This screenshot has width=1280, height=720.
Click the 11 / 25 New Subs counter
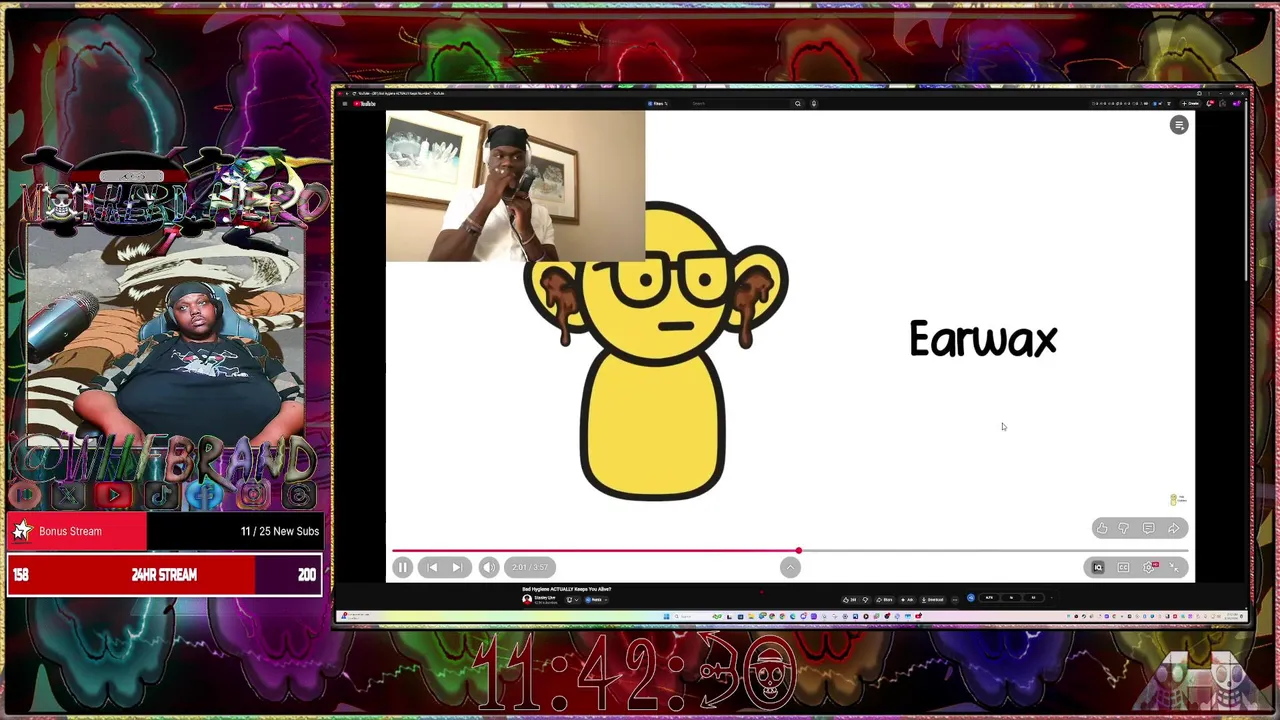[x=280, y=531]
